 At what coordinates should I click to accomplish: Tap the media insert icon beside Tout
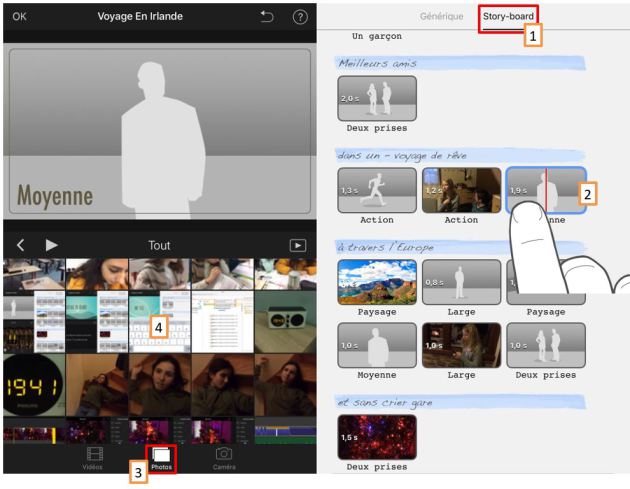[298, 245]
